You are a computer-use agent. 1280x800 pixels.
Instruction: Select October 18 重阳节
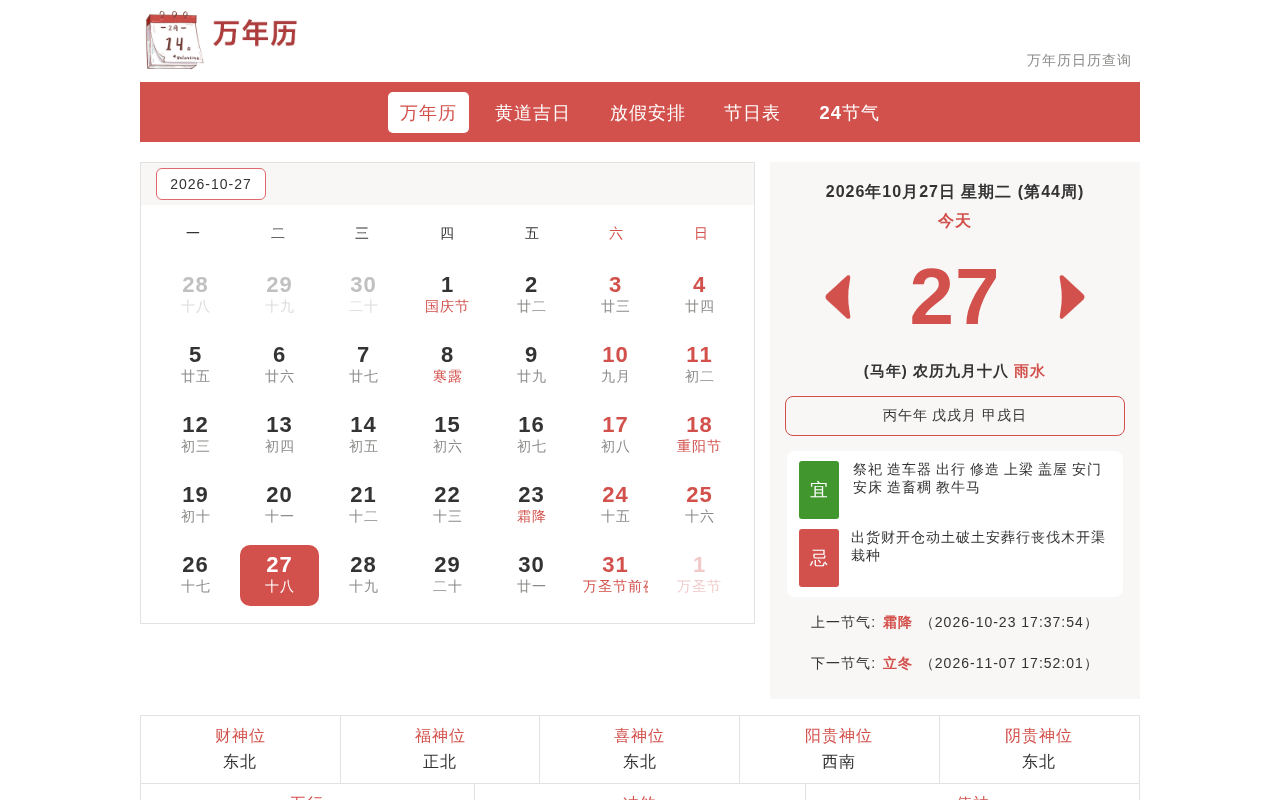(x=699, y=435)
